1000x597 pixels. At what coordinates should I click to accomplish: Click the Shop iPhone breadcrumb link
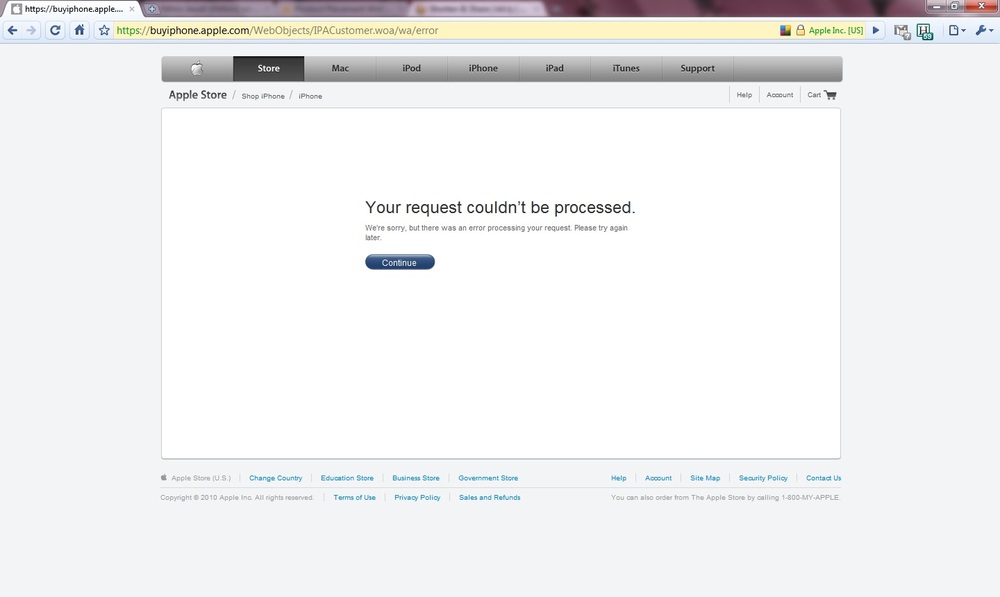[x=263, y=96]
